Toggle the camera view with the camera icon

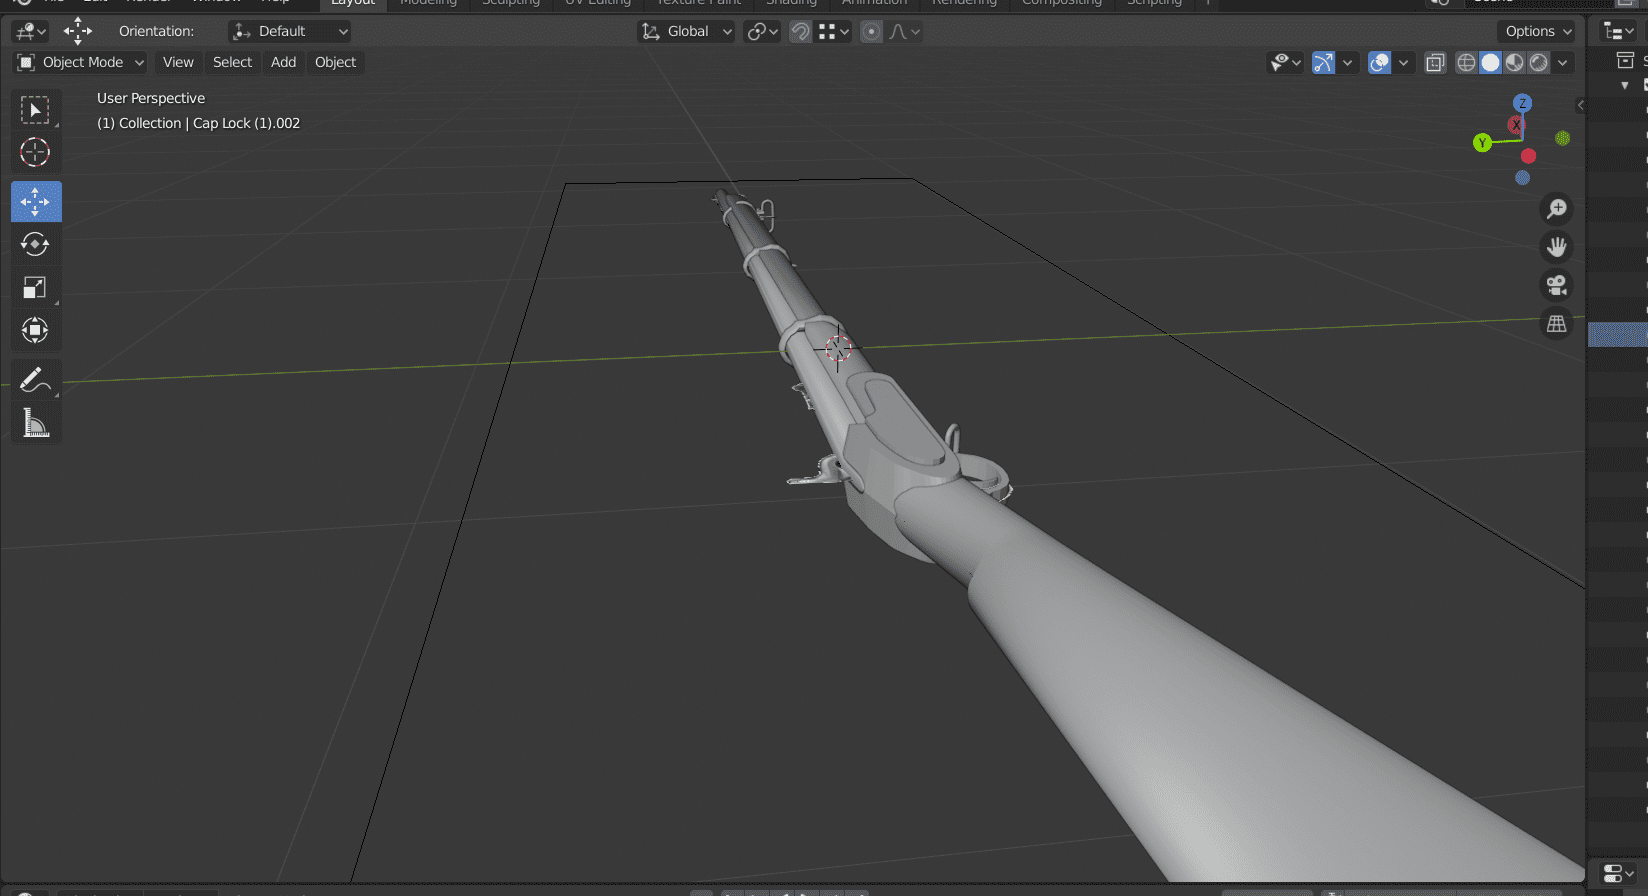pyautogui.click(x=1557, y=286)
